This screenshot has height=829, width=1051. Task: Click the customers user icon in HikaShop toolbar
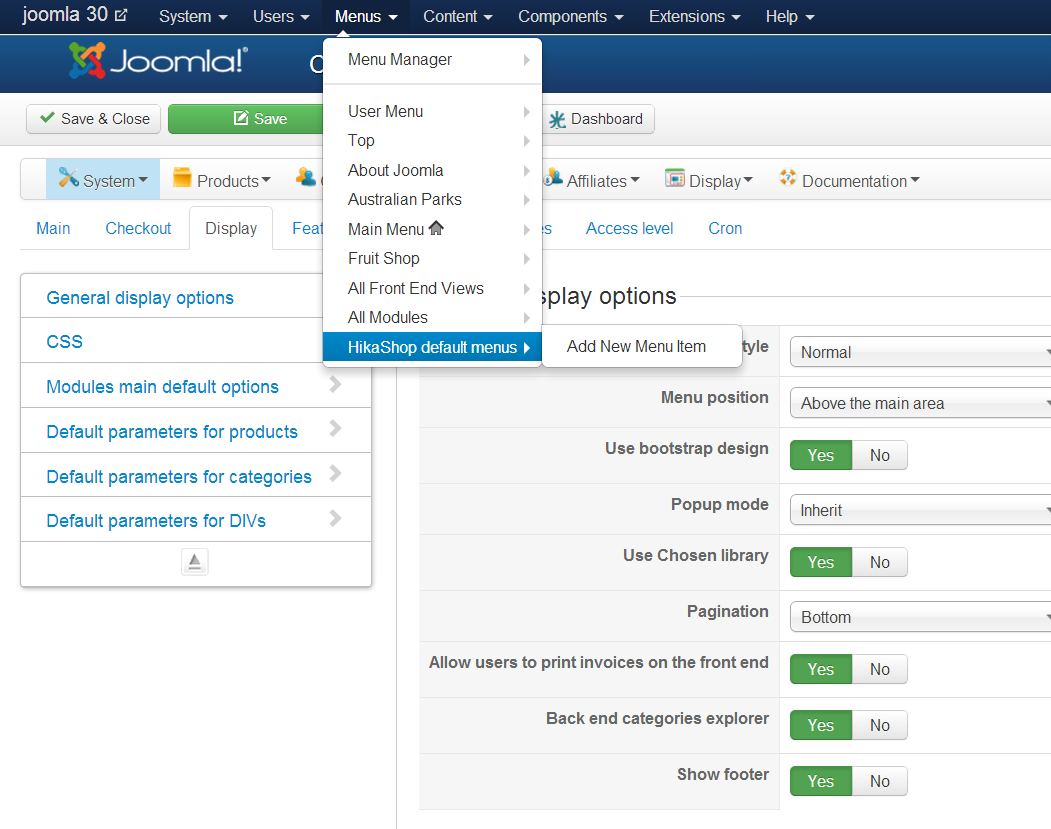306,178
